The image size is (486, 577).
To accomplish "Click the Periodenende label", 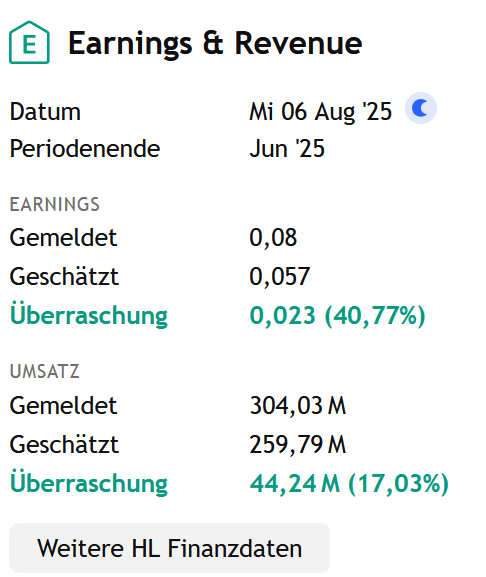I will coord(85,149).
